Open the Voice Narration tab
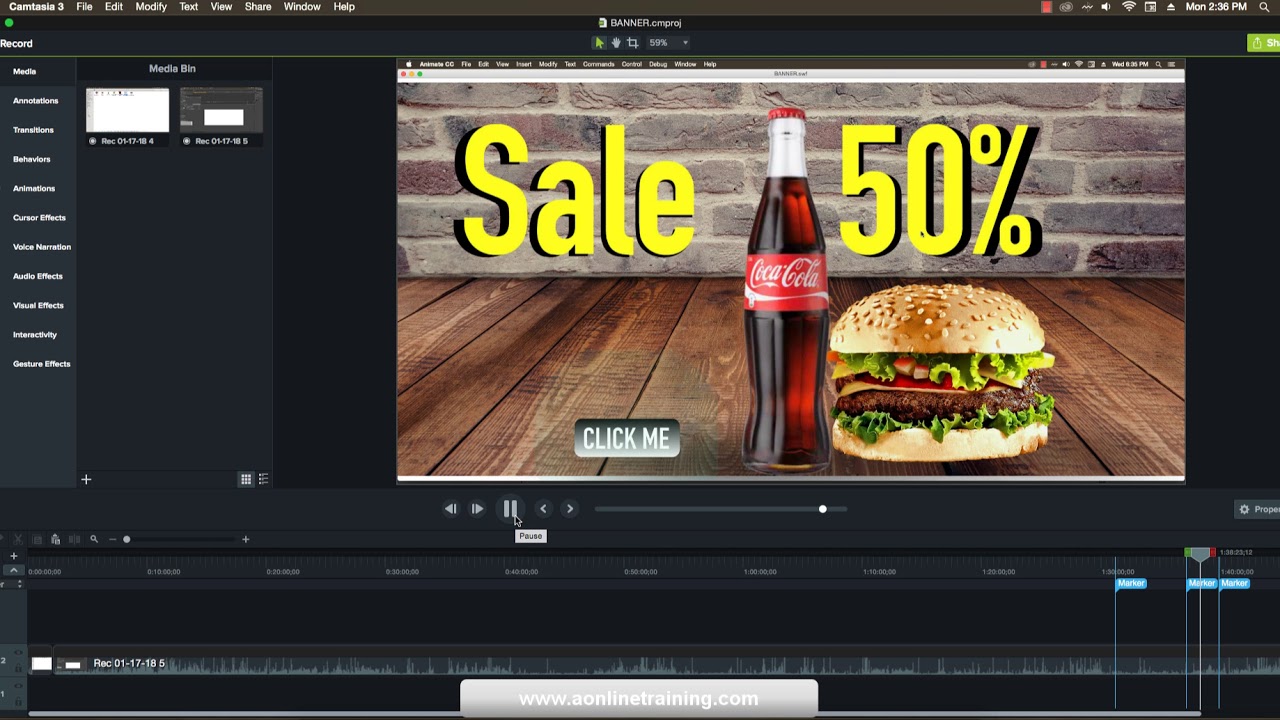Image resolution: width=1280 pixels, height=720 pixels. click(42, 247)
